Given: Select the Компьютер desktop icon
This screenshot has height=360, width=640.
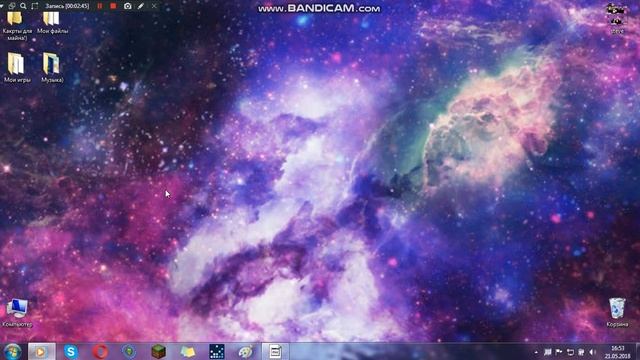Looking at the screenshot, I should (17, 313).
